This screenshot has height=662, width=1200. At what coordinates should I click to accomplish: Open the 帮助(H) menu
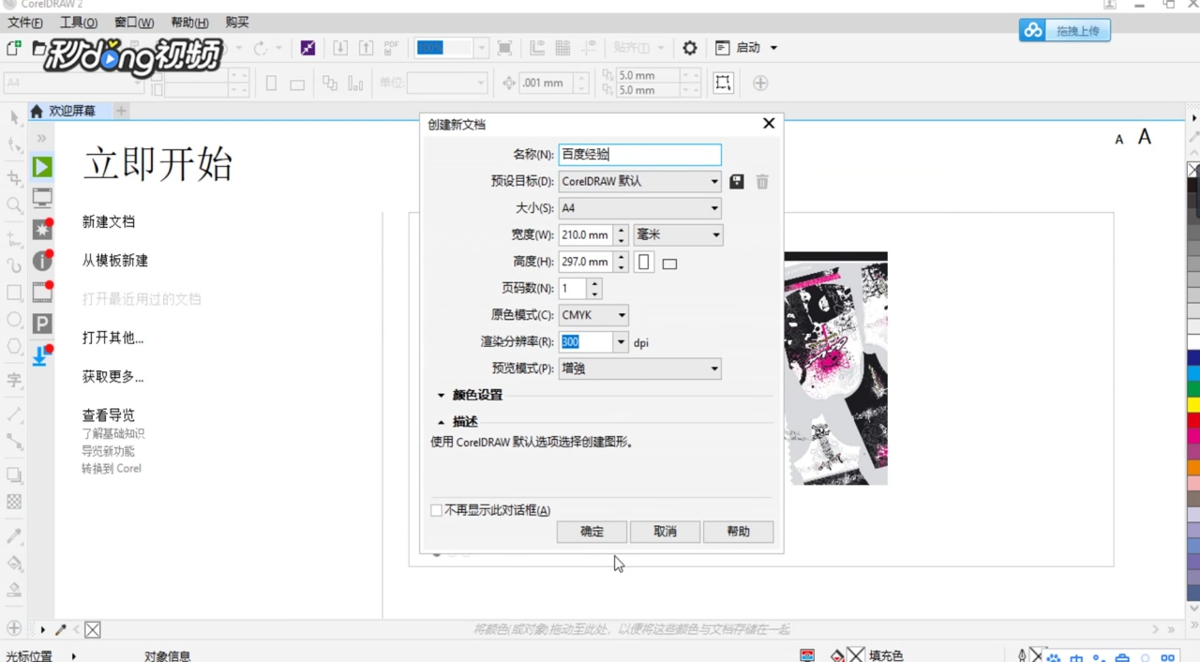tap(190, 22)
